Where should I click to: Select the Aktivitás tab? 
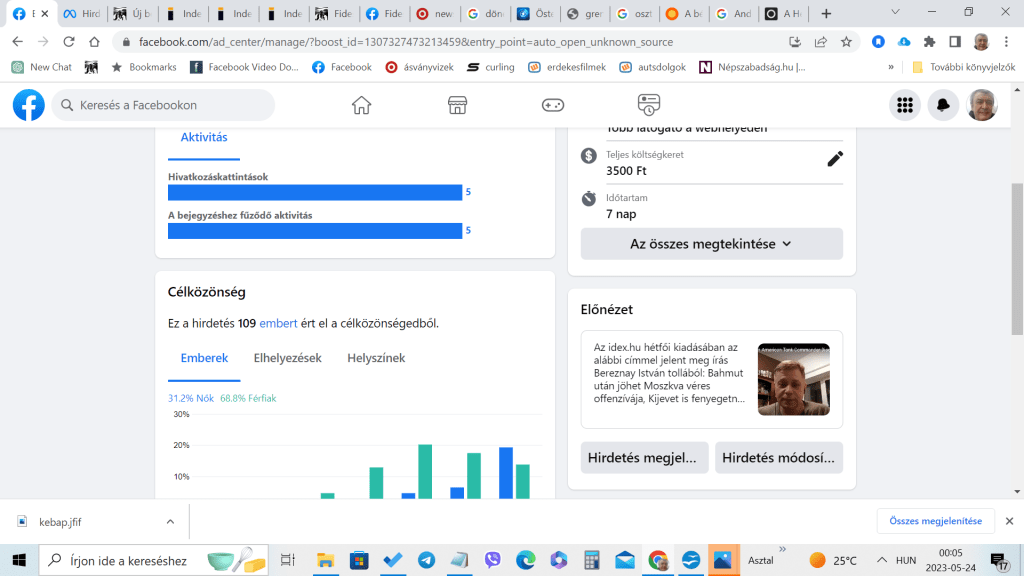[x=204, y=138]
